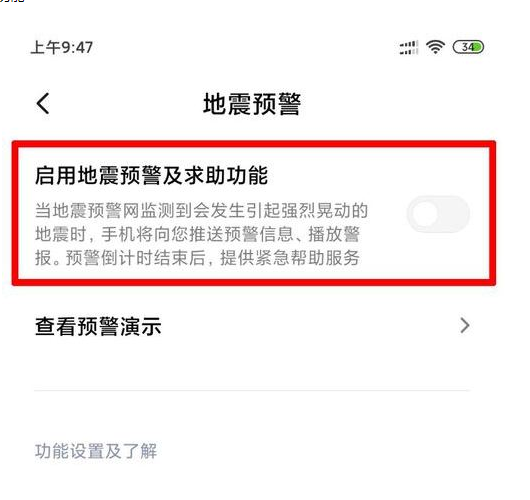530x500 pixels.
Task: Tap the green battery level fill
Action: click(x=478, y=47)
